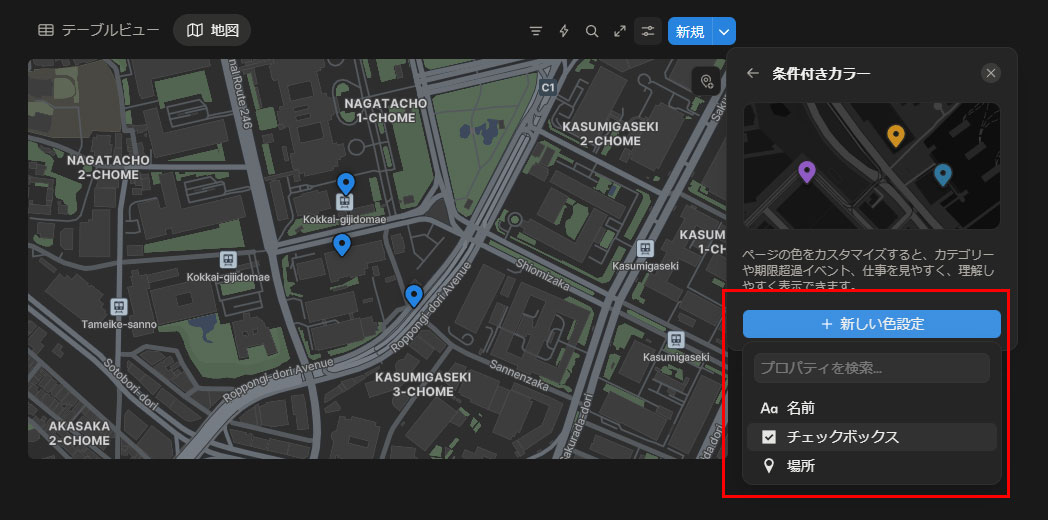Close the 条件付きカラー panel
The width and height of the screenshot is (1048, 520).
990,73
